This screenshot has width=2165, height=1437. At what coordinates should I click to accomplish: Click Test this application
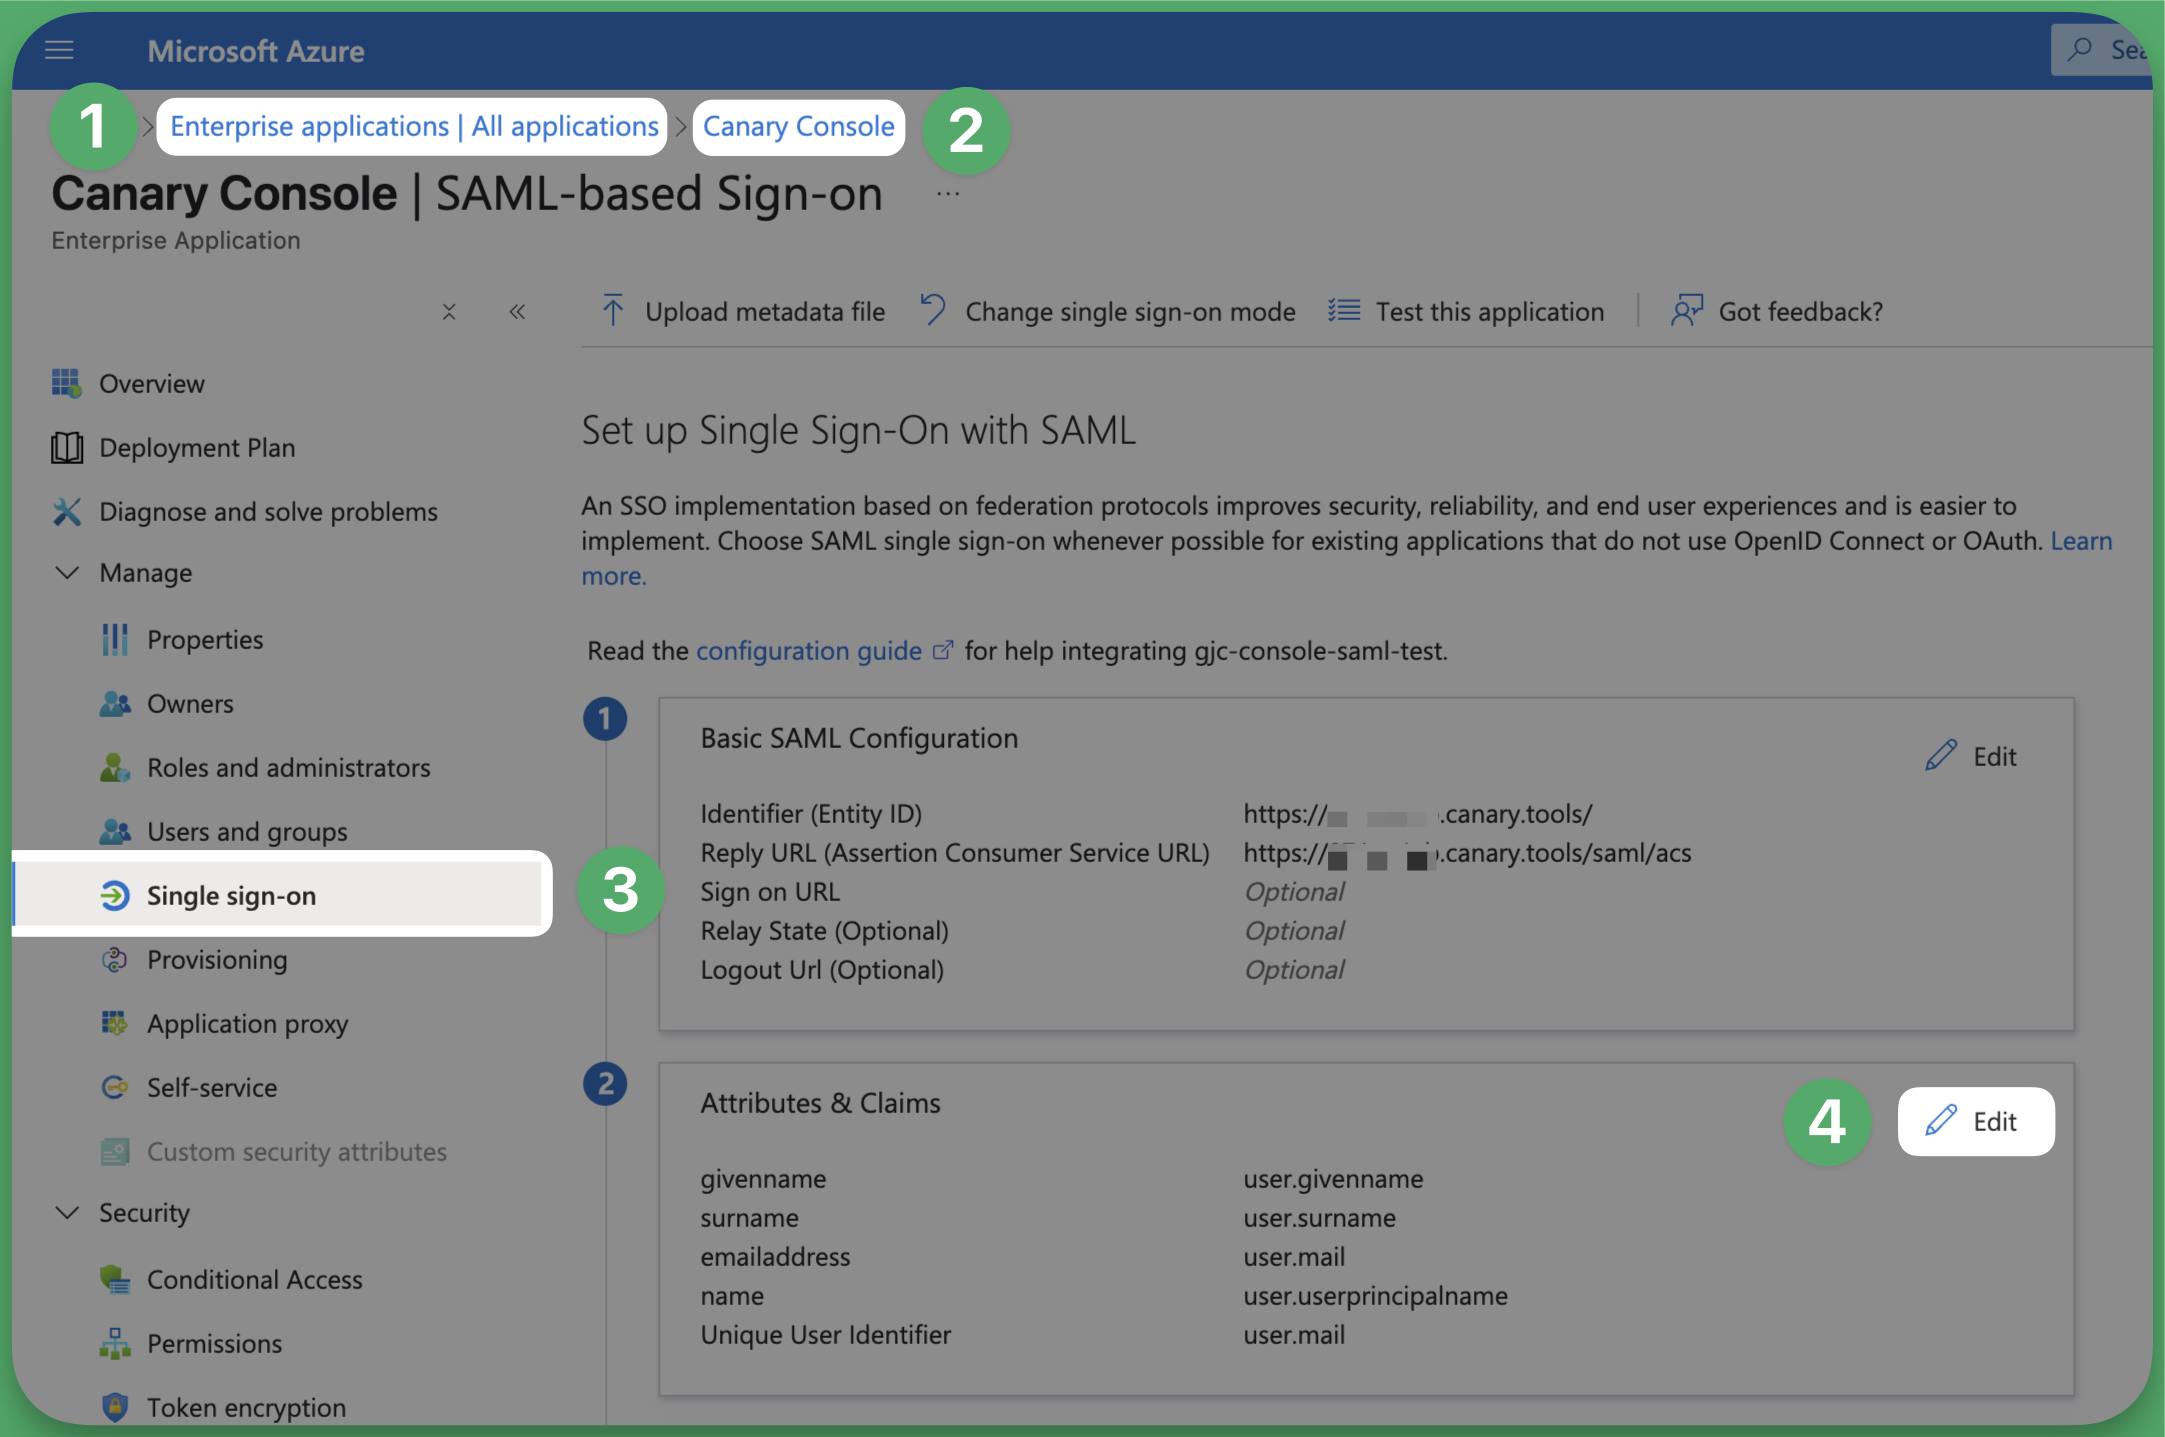1466,311
